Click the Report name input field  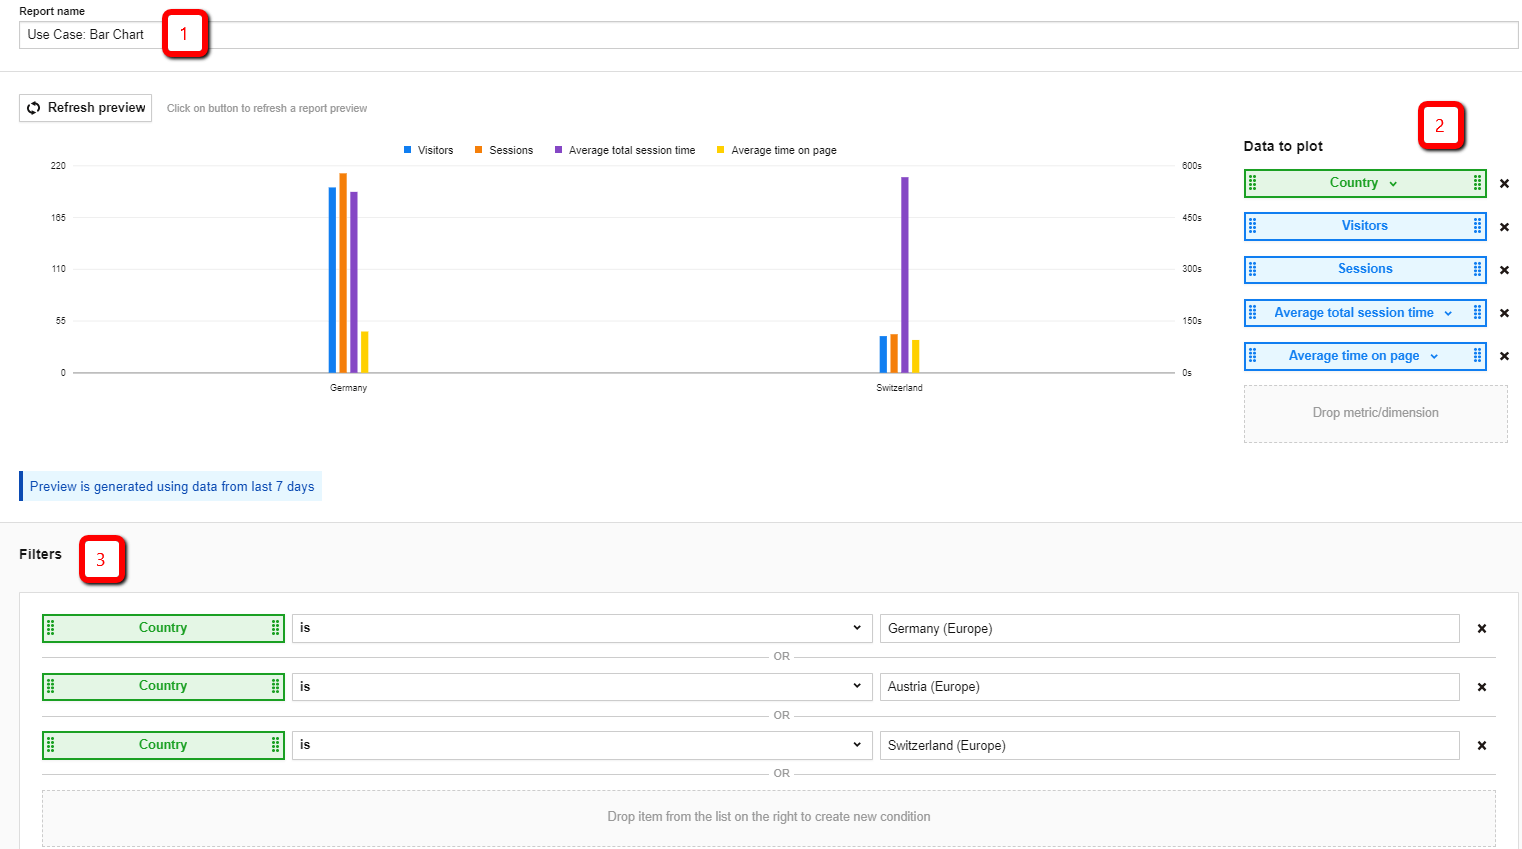coord(768,35)
